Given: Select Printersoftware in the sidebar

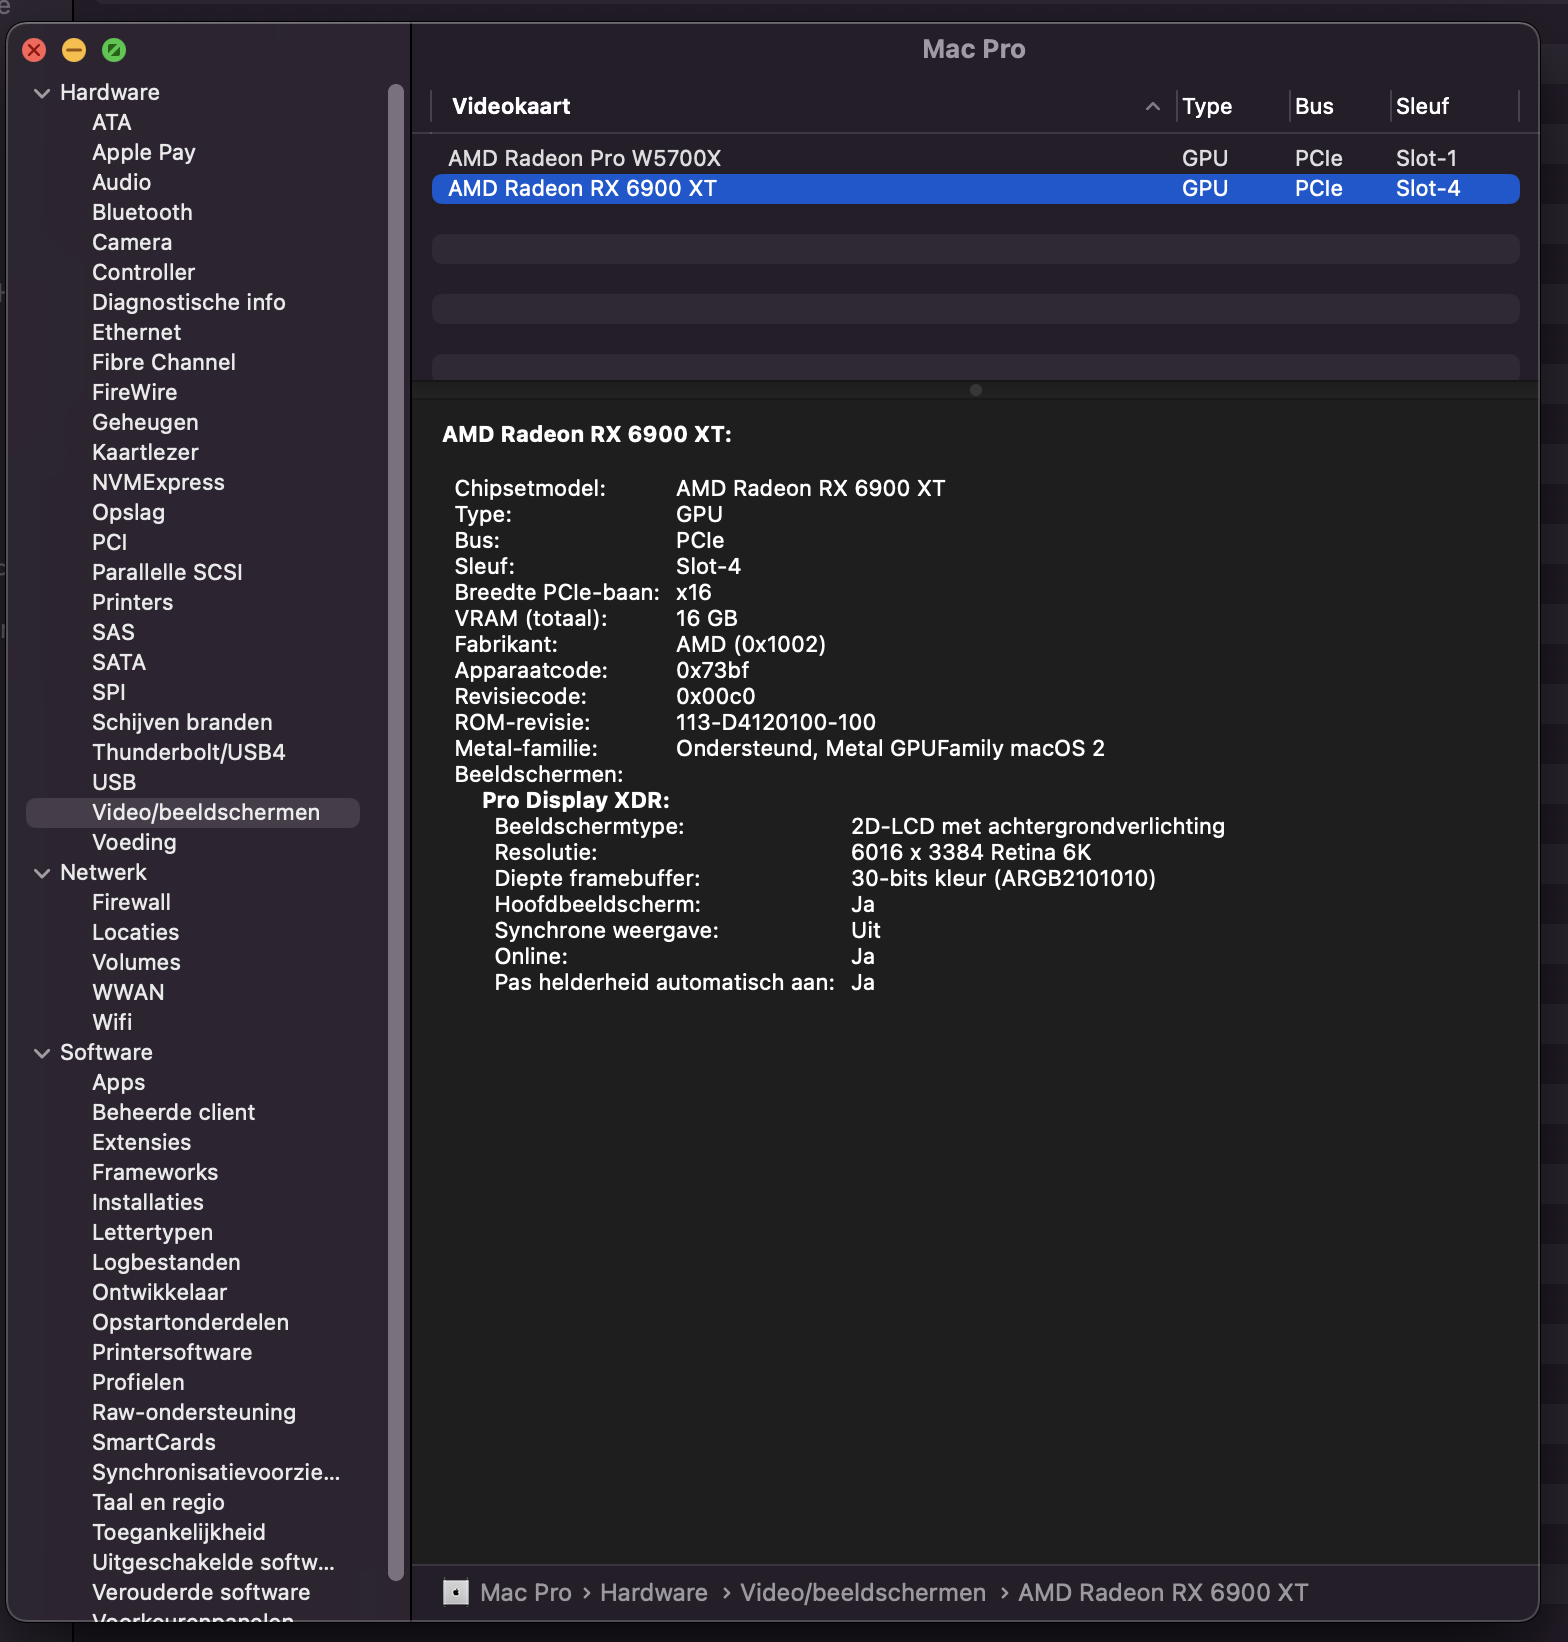Looking at the screenshot, I should click(172, 1352).
